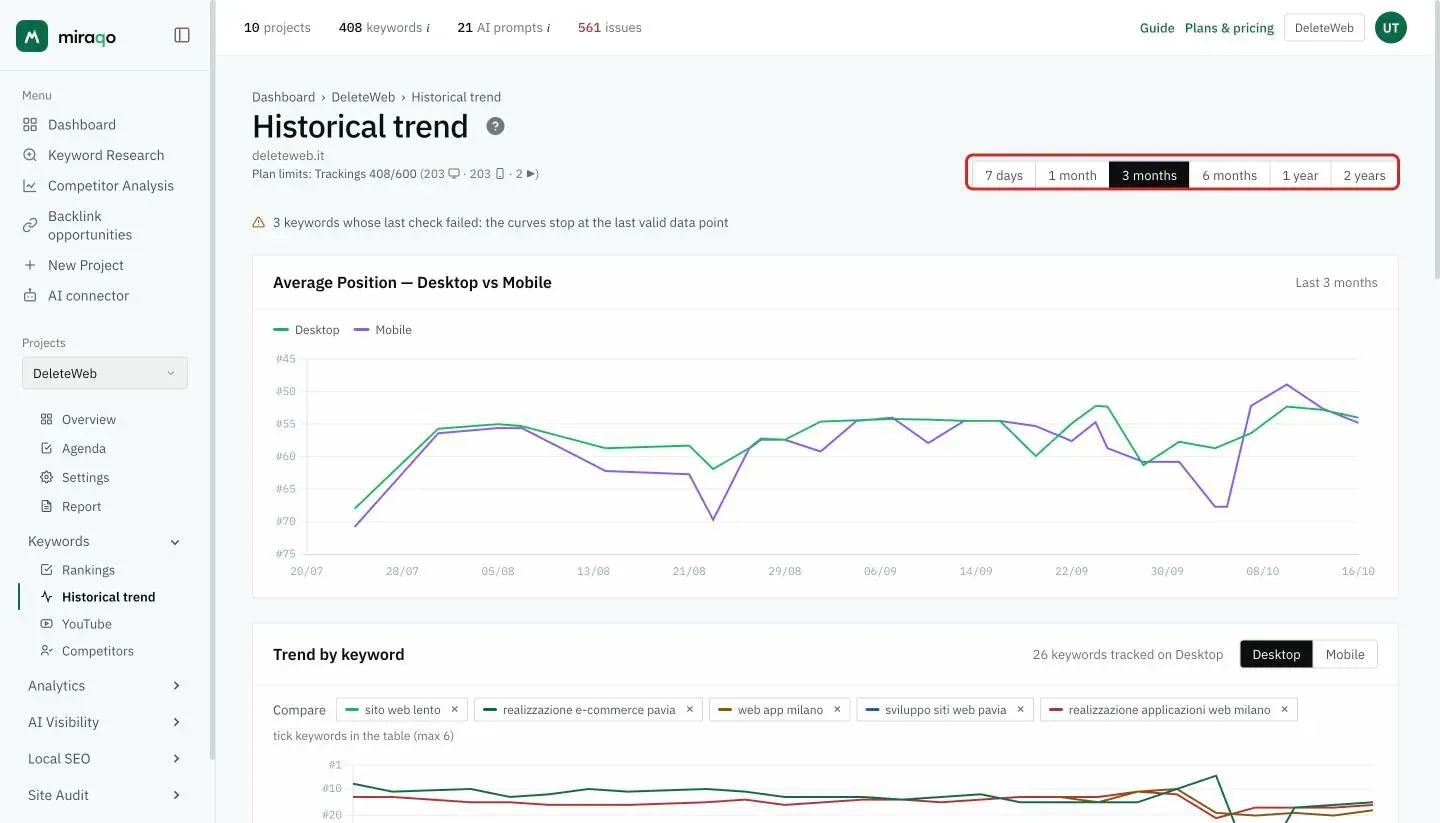Click 26 keywords tracked on Desktop text
1440x823 pixels.
coord(1128,655)
